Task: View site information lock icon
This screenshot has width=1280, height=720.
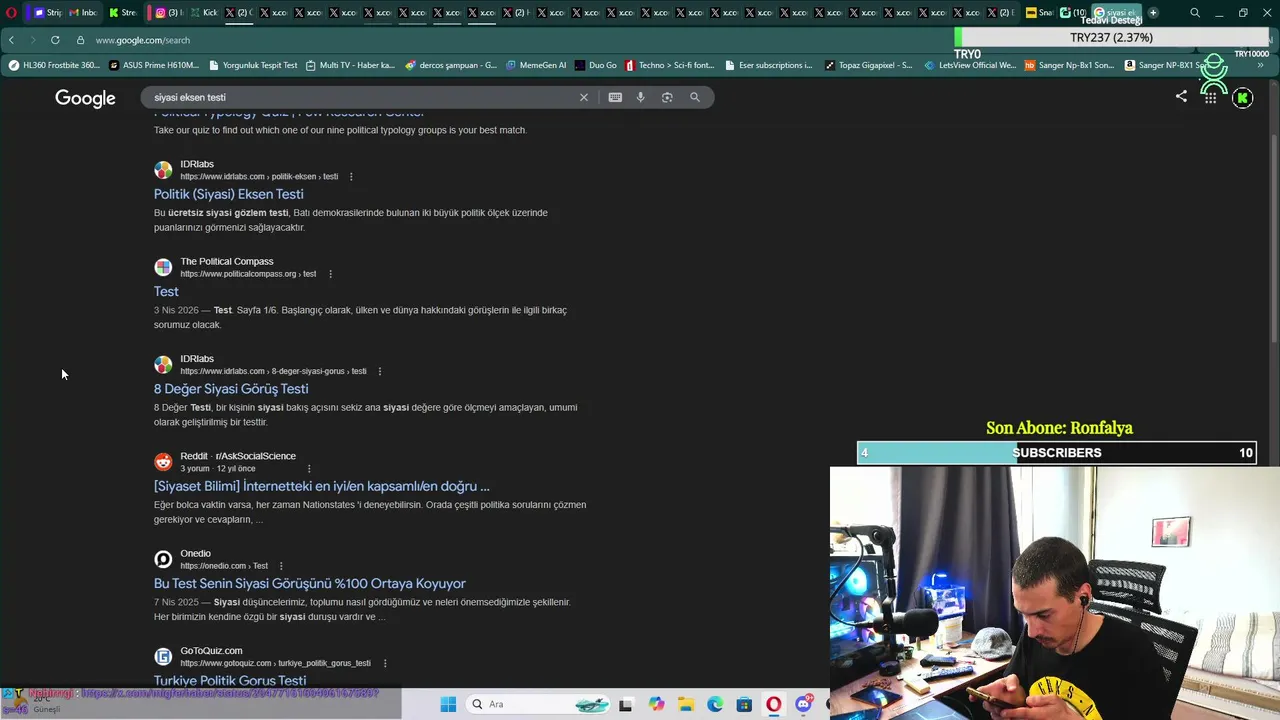Action: coord(81,40)
